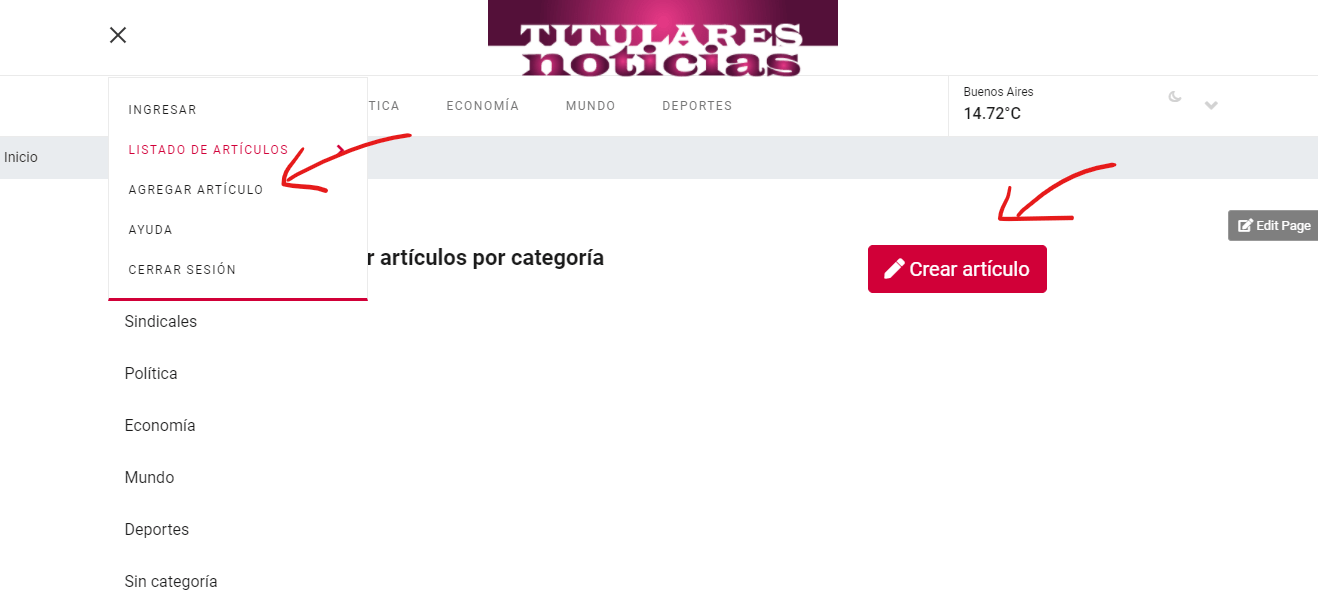
Task: Open the Deportes category in the list
Action: (157, 530)
